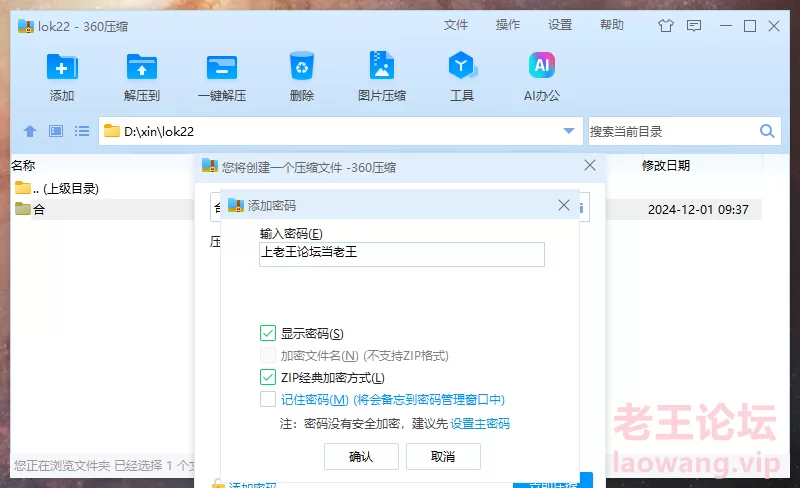Click the date 2024-12-01 09:37 cell

click(x=698, y=209)
